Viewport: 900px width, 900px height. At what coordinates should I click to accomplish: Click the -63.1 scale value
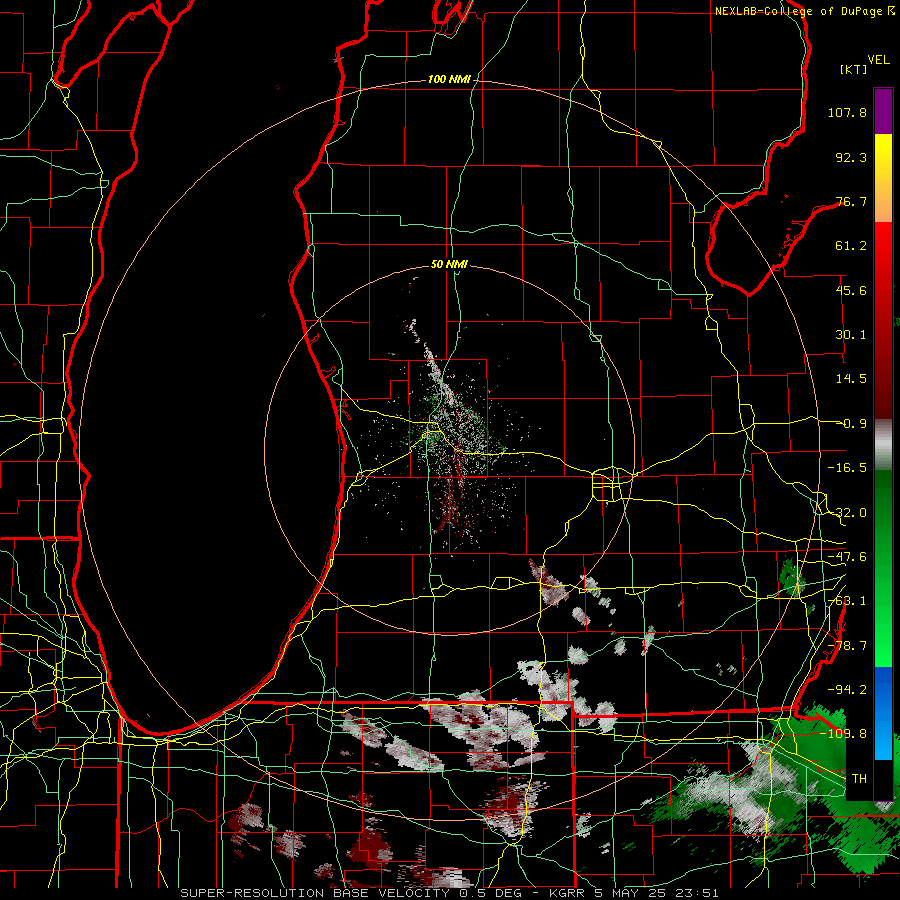tap(847, 601)
